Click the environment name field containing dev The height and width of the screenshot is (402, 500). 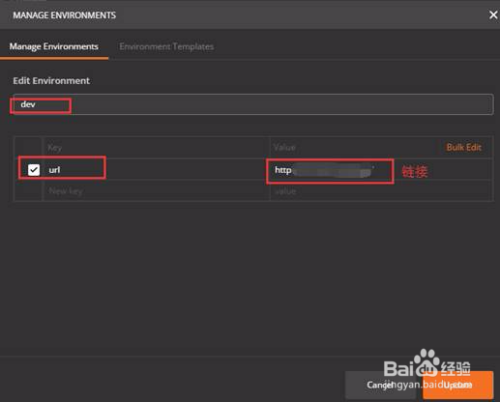coord(252,104)
